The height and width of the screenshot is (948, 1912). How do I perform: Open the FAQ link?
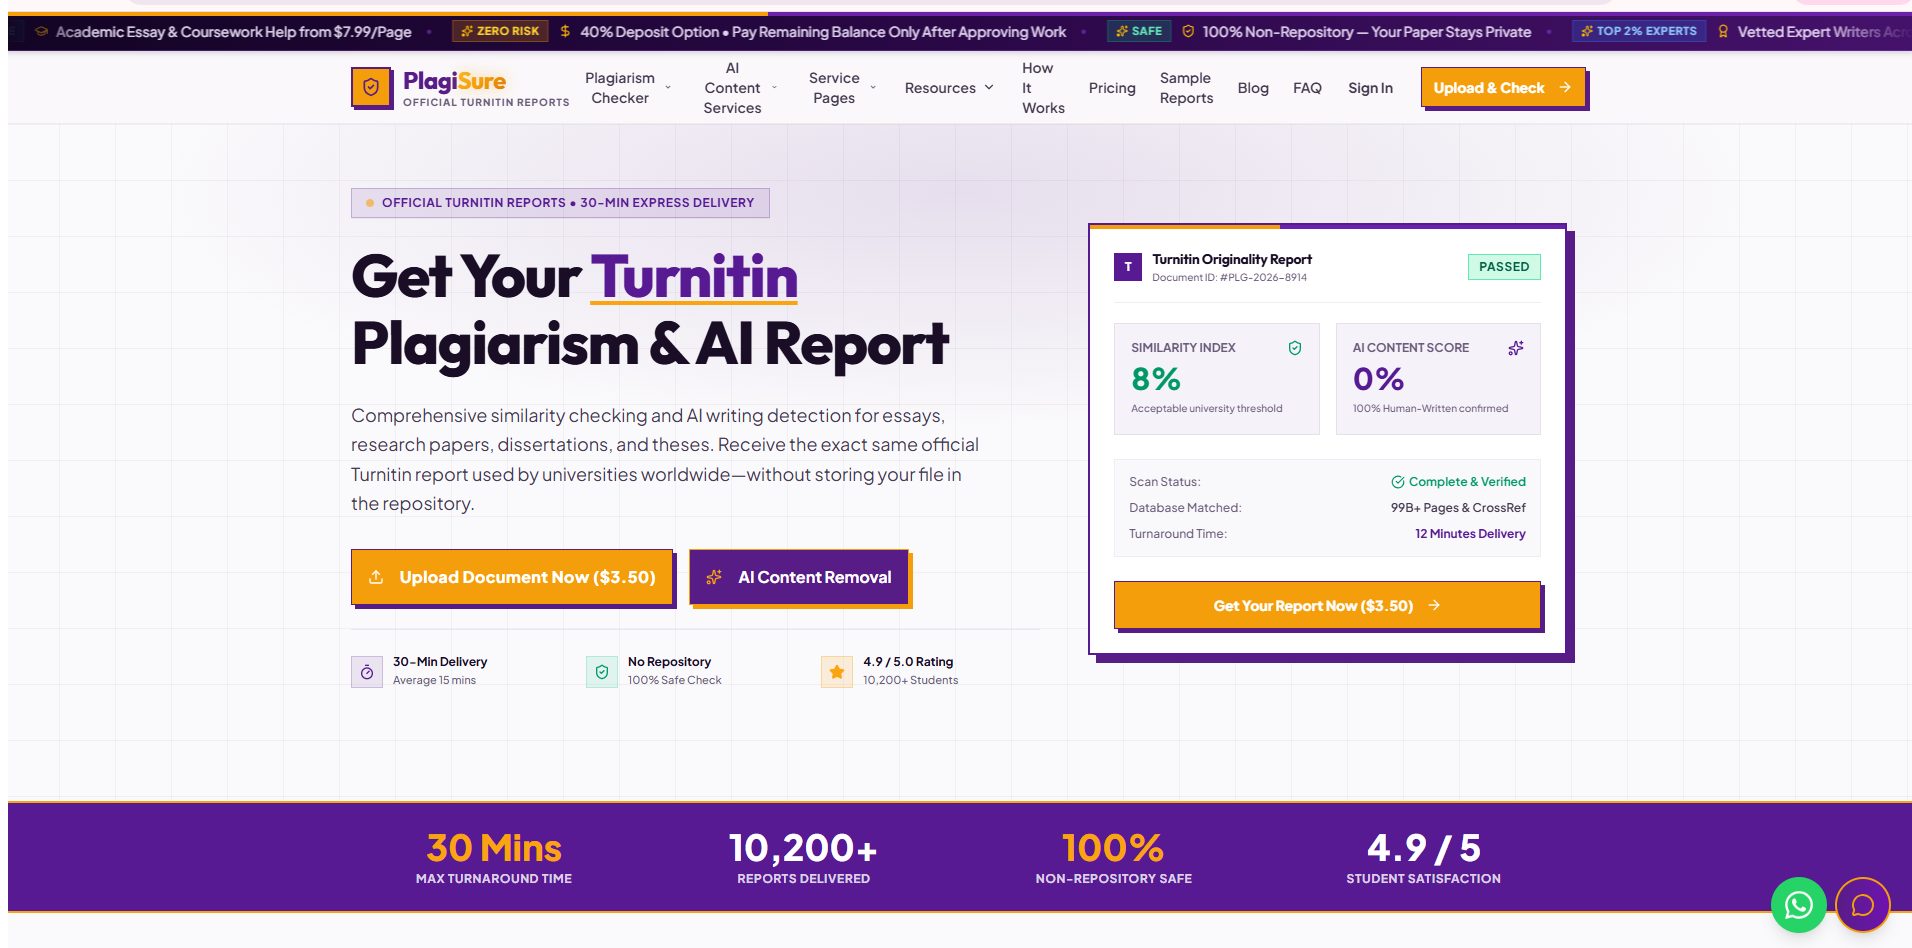point(1307,88)
